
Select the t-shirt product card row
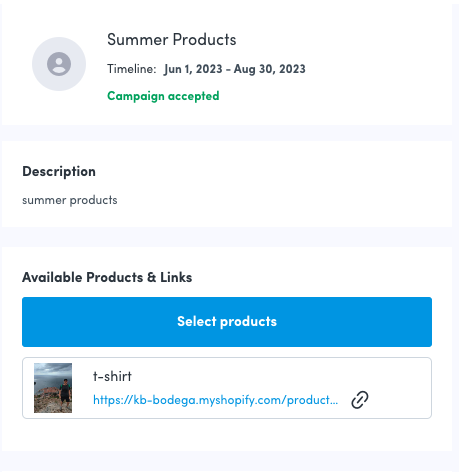click(227, 388)
